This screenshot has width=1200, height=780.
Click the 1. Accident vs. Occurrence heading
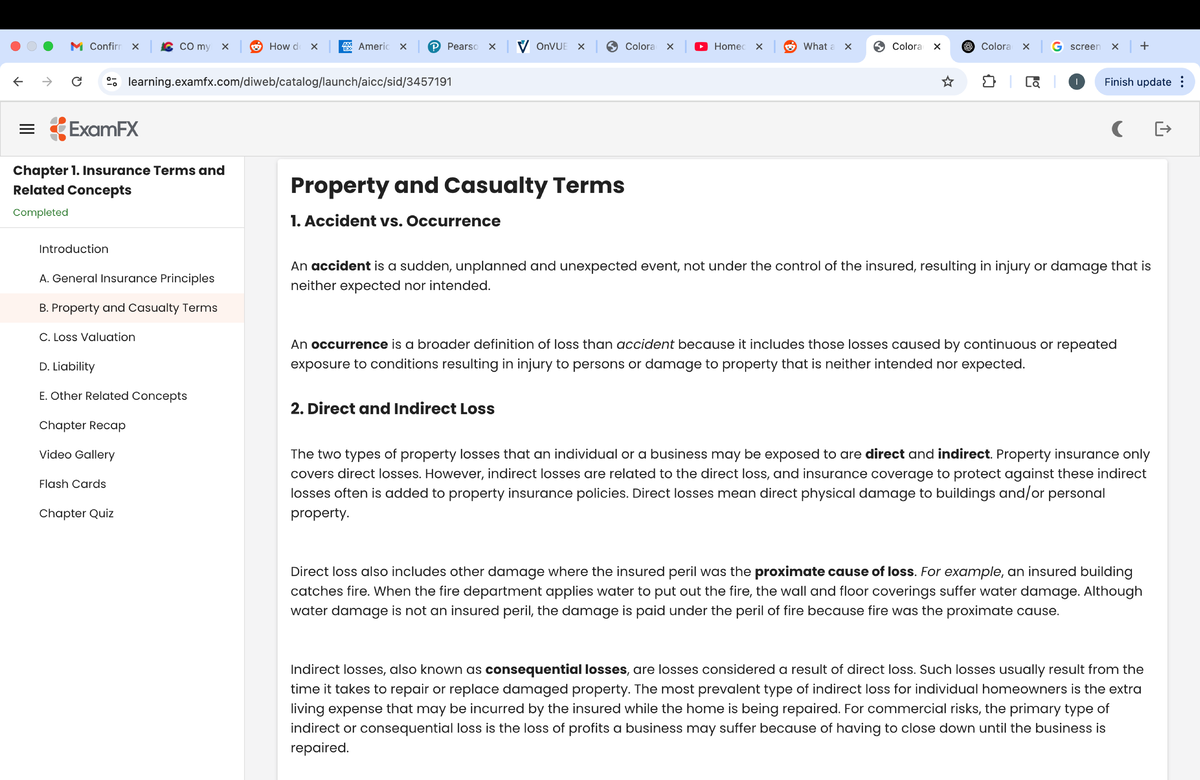point(395,221)
